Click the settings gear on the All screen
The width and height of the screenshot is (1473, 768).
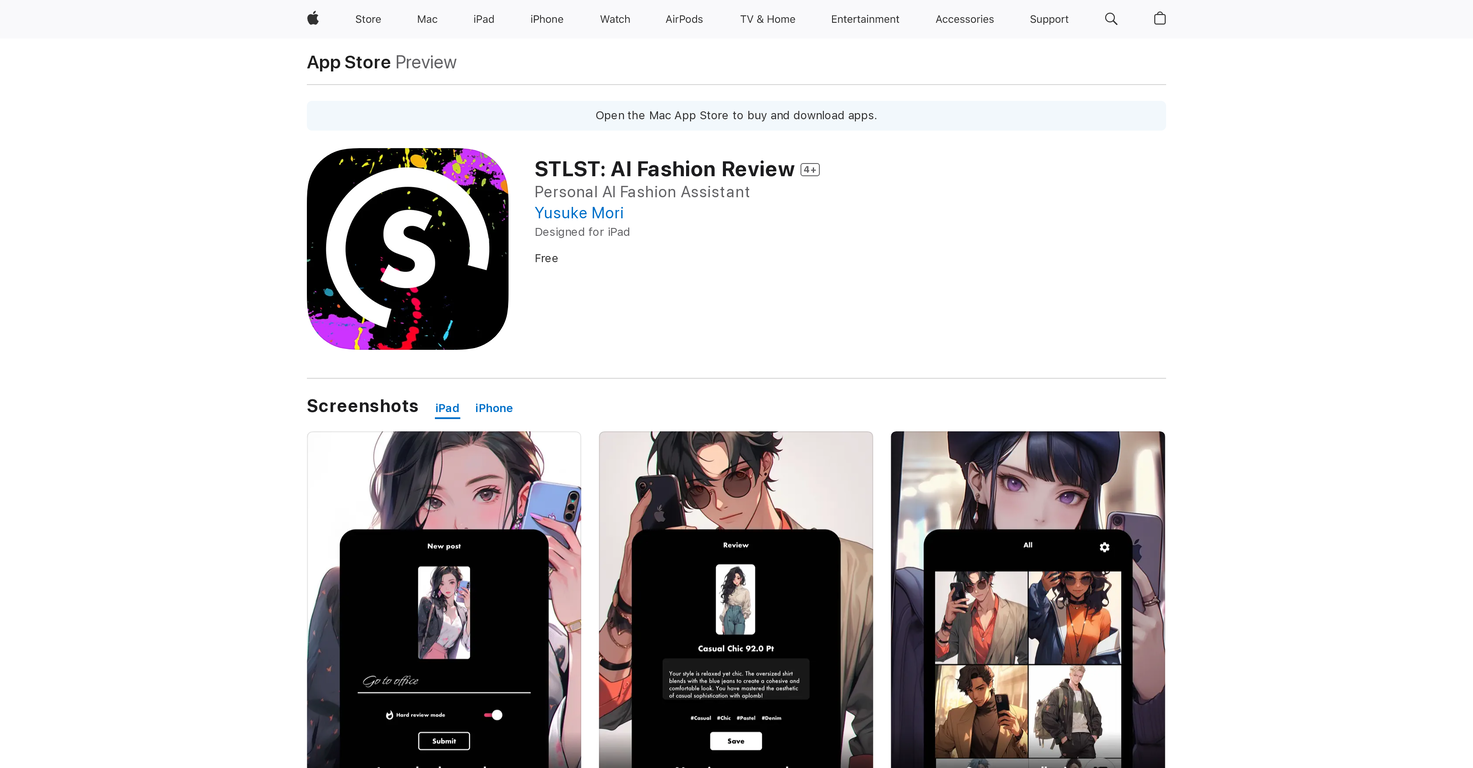click(x=1104, y=547)
